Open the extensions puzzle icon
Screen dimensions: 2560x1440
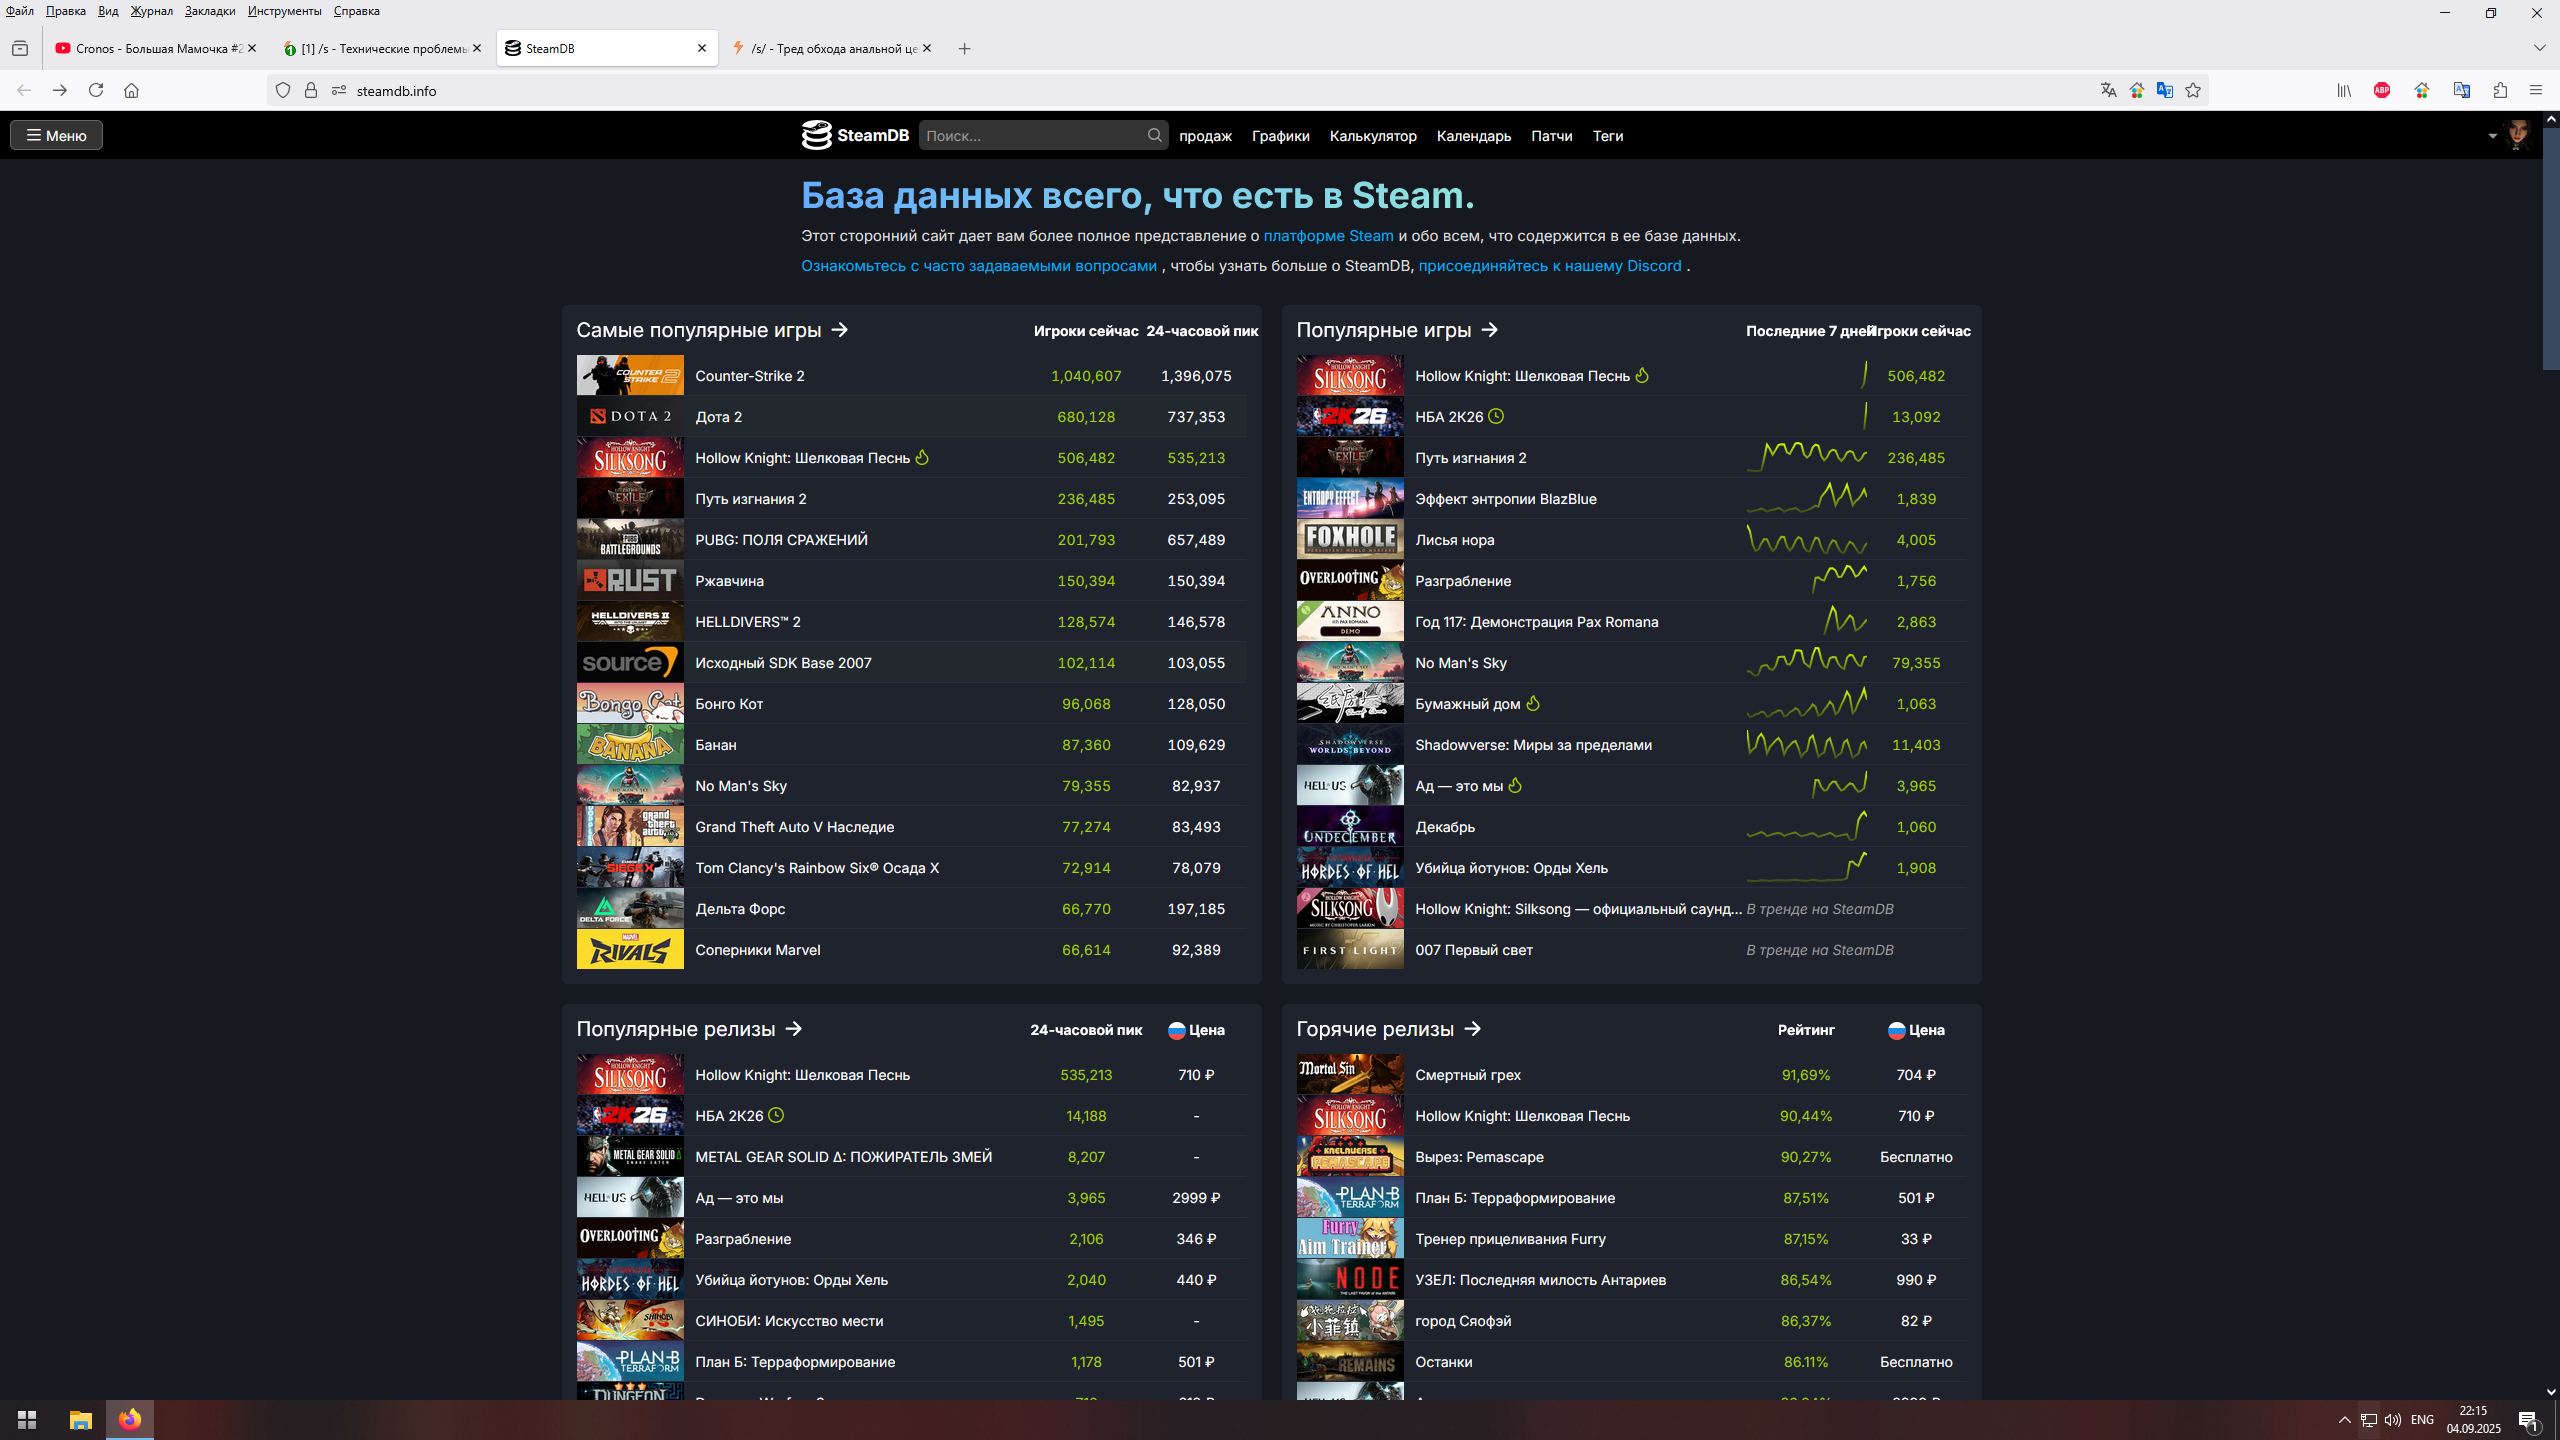[2500, 90]
